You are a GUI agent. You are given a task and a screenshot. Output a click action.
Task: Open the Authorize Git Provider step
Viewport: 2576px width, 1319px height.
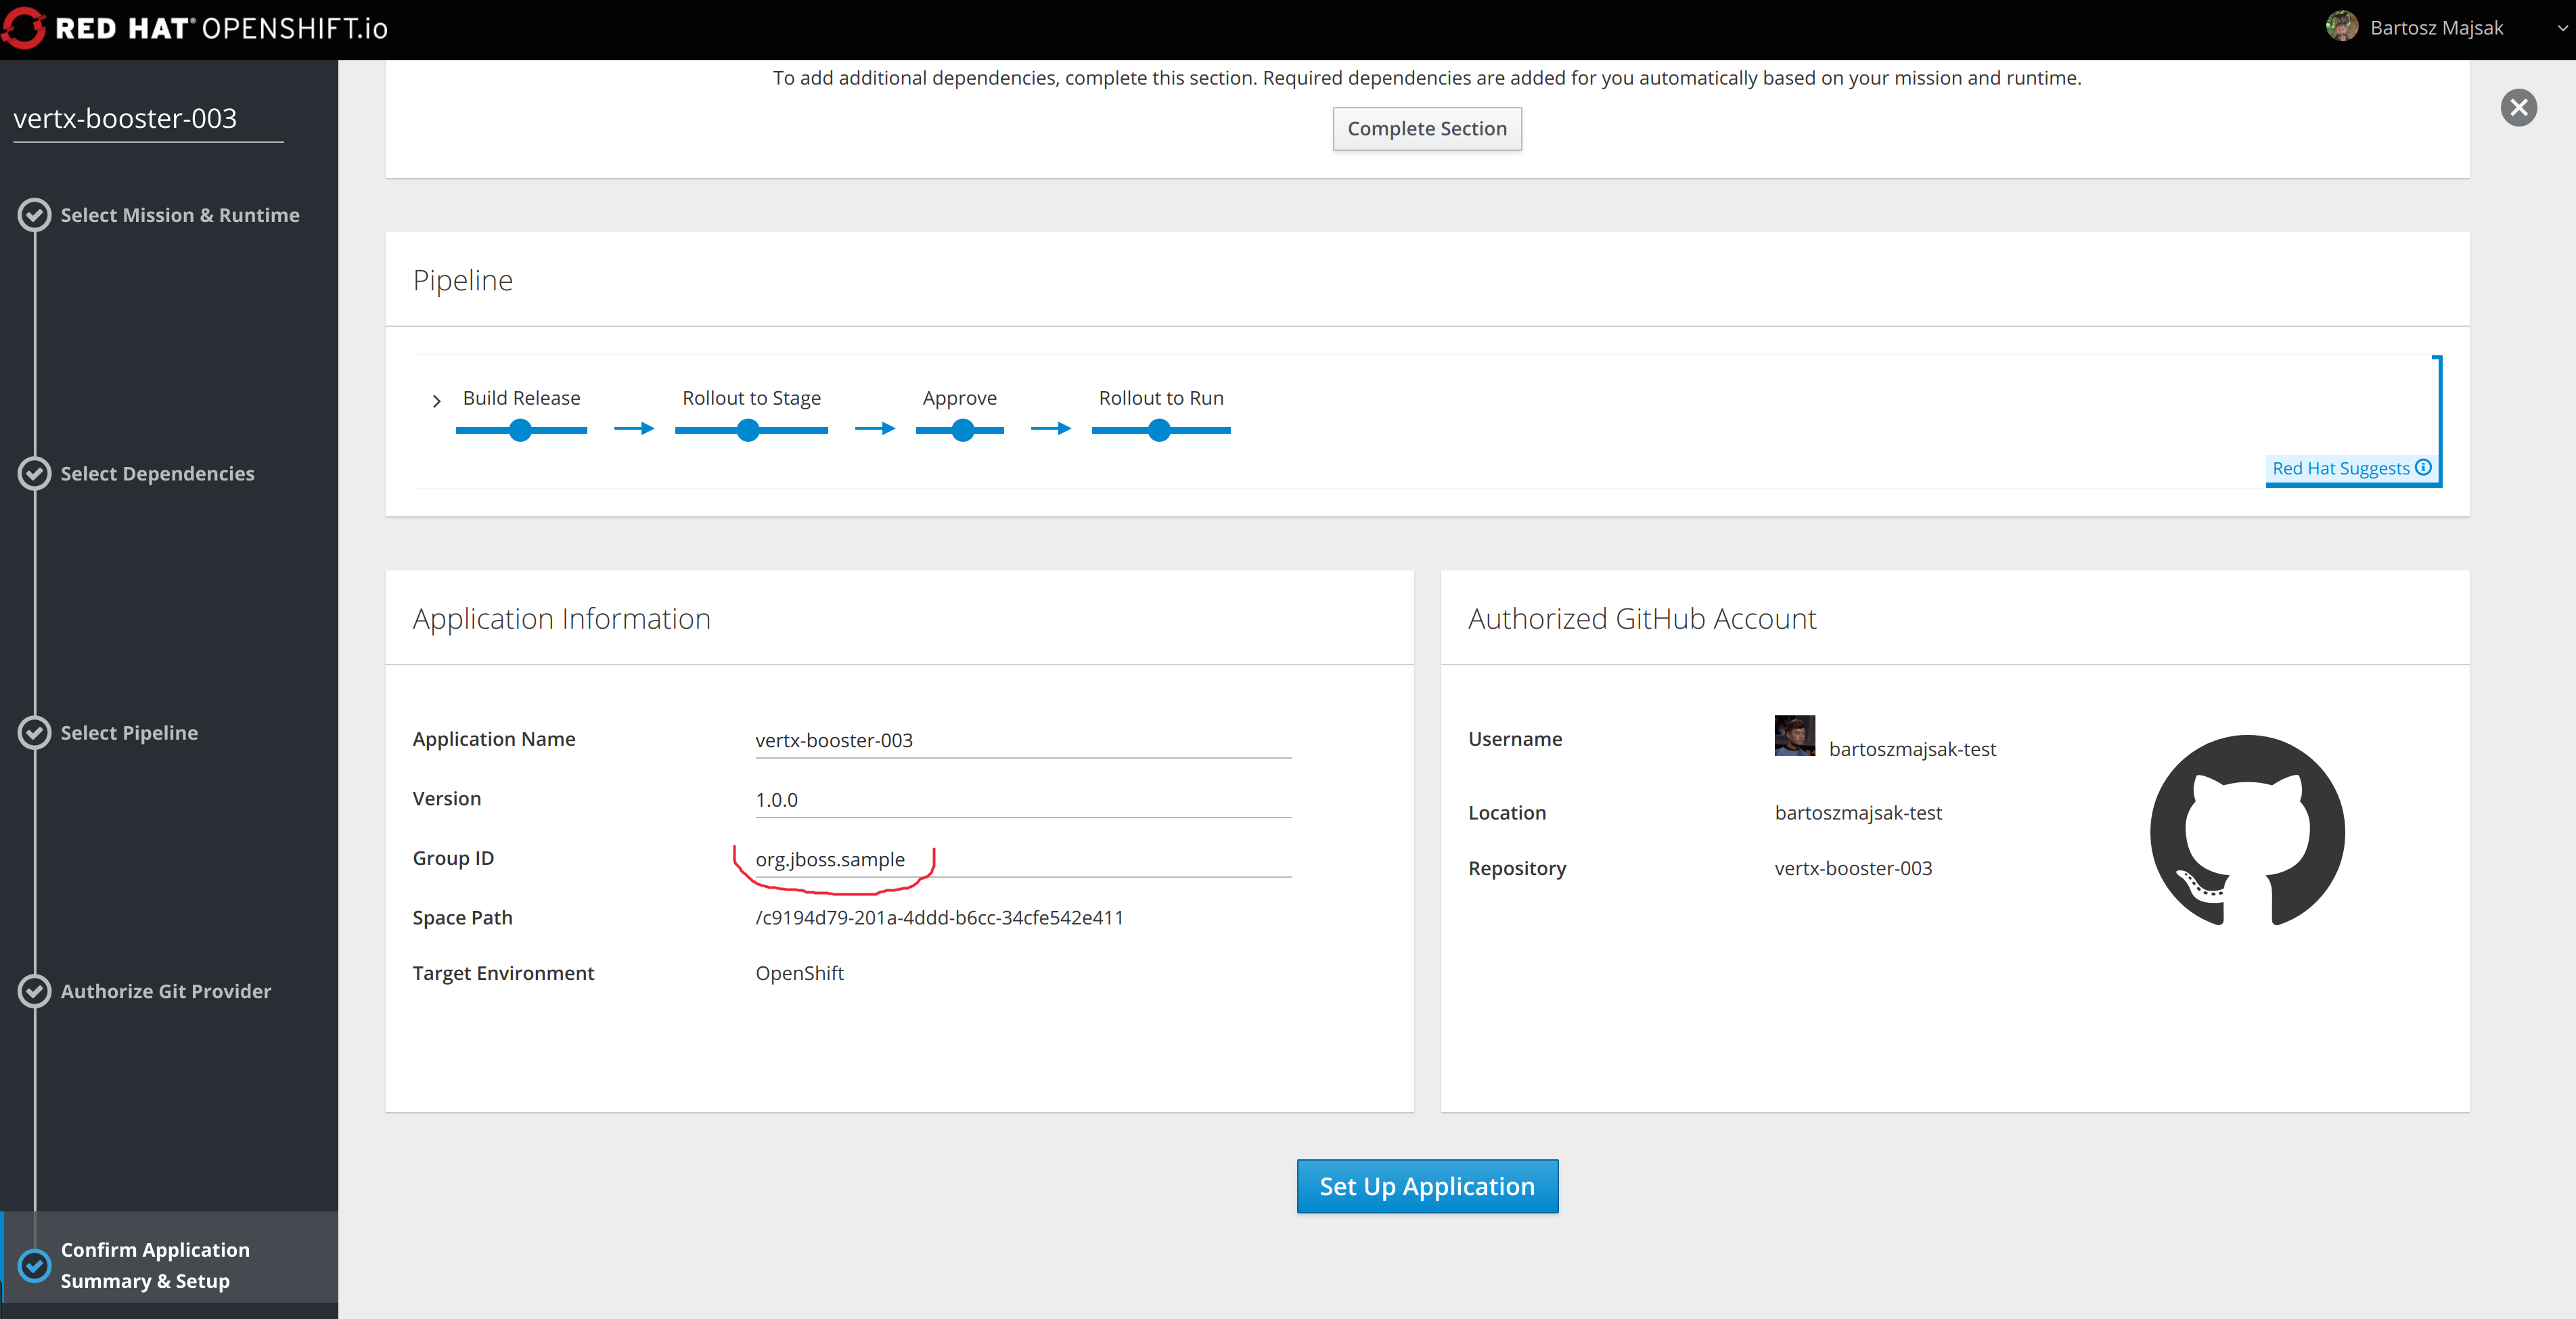166,991
